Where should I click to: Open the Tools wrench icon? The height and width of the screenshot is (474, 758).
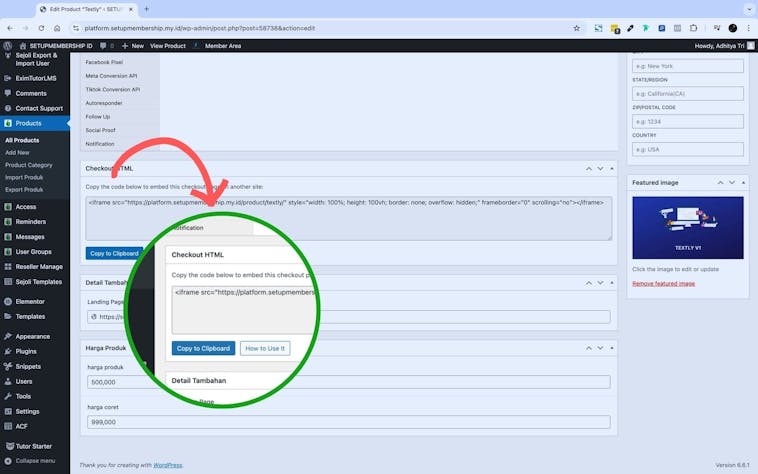click(x=8, y=396)
